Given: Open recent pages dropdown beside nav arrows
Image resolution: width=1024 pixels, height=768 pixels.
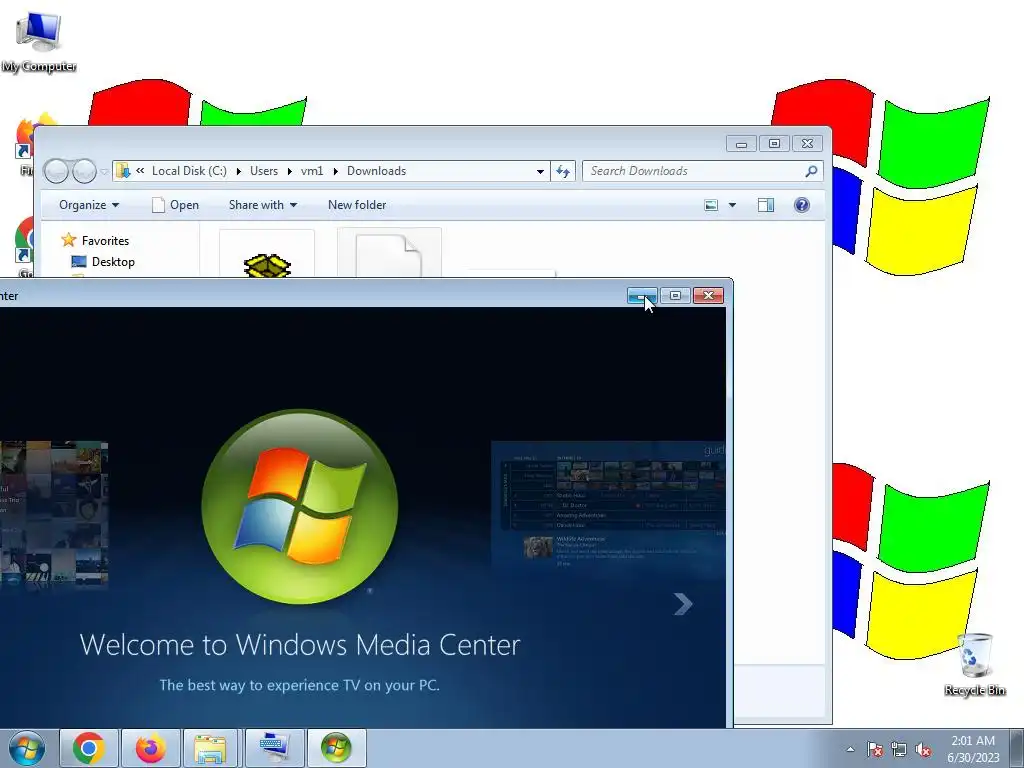Looking at the screenshot, I should 104,172.
